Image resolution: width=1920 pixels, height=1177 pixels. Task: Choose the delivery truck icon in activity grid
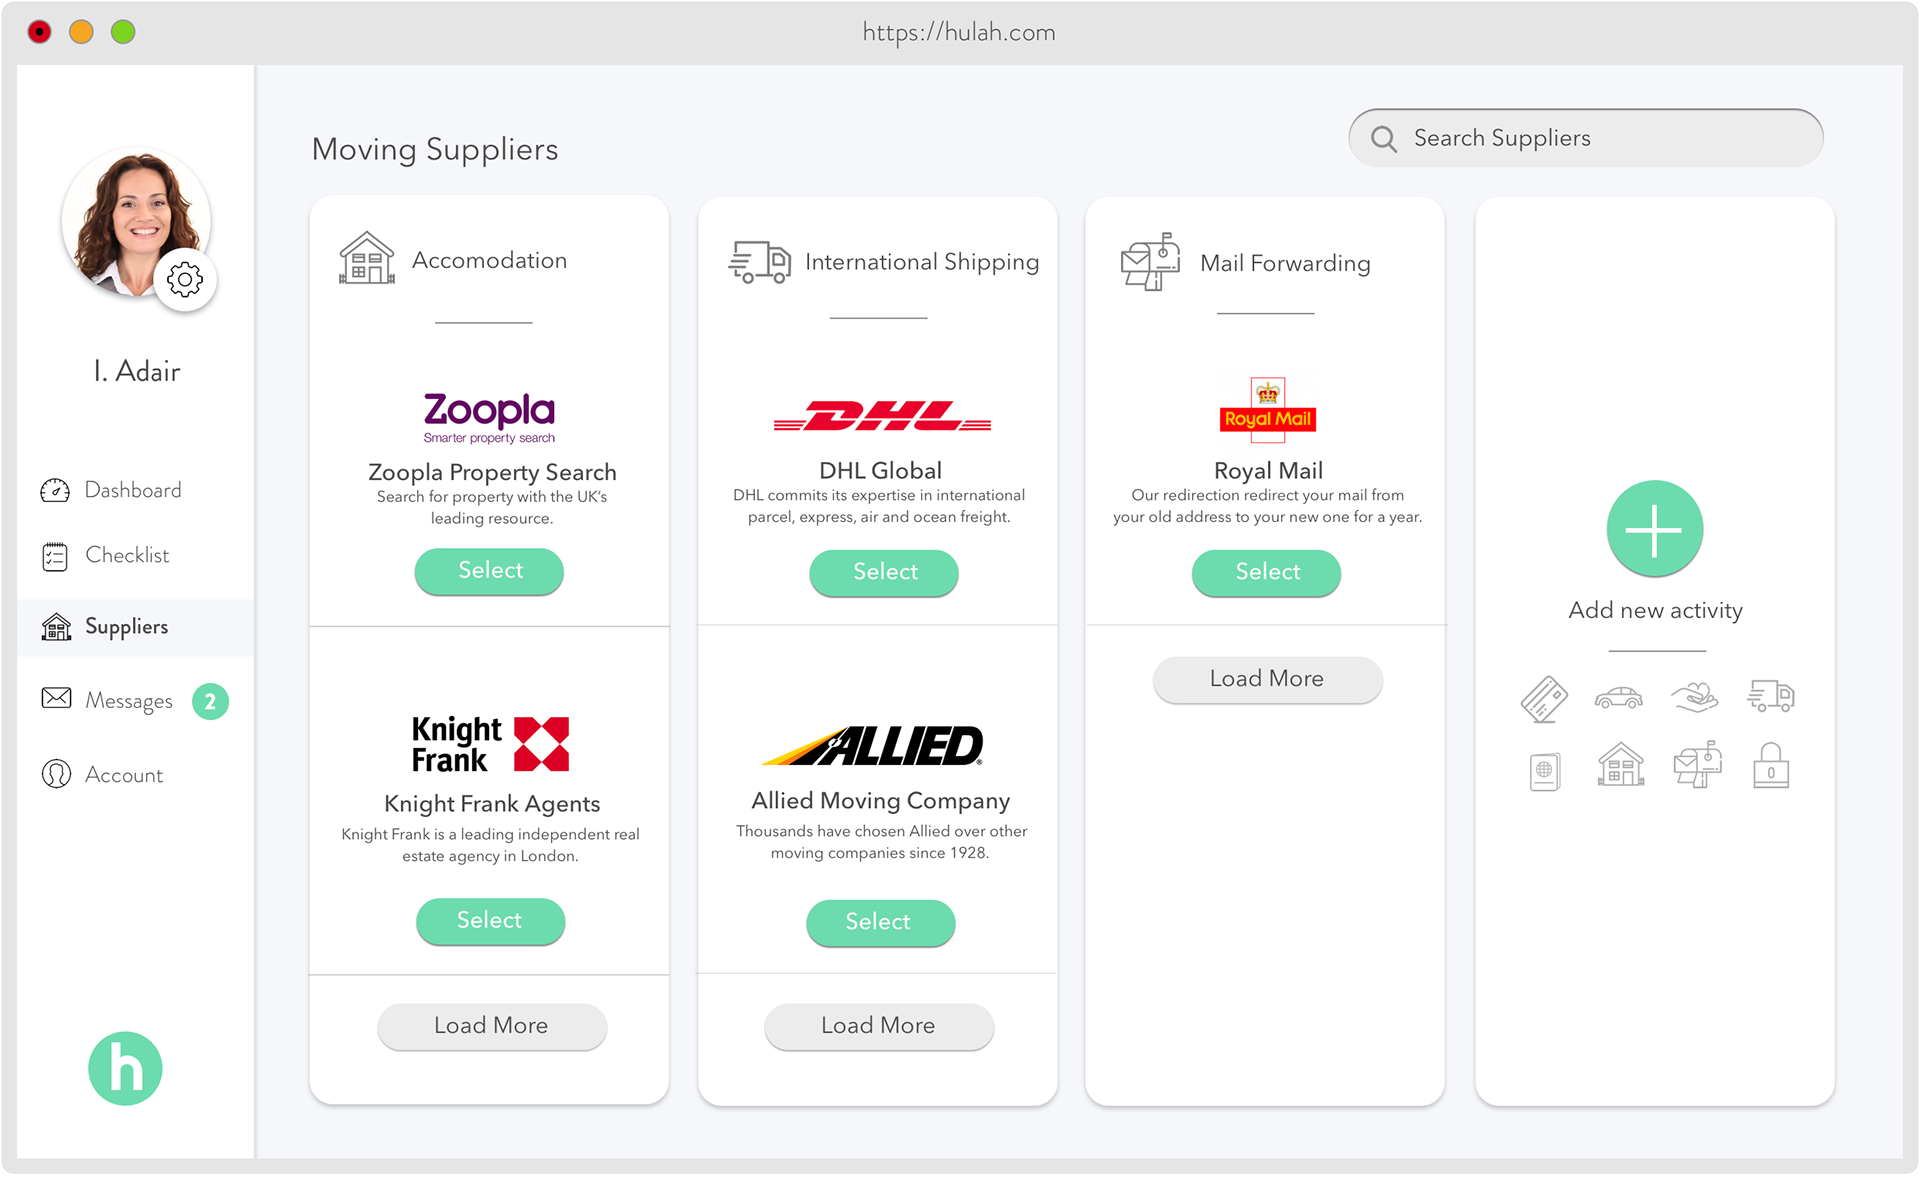[1770, 695]
